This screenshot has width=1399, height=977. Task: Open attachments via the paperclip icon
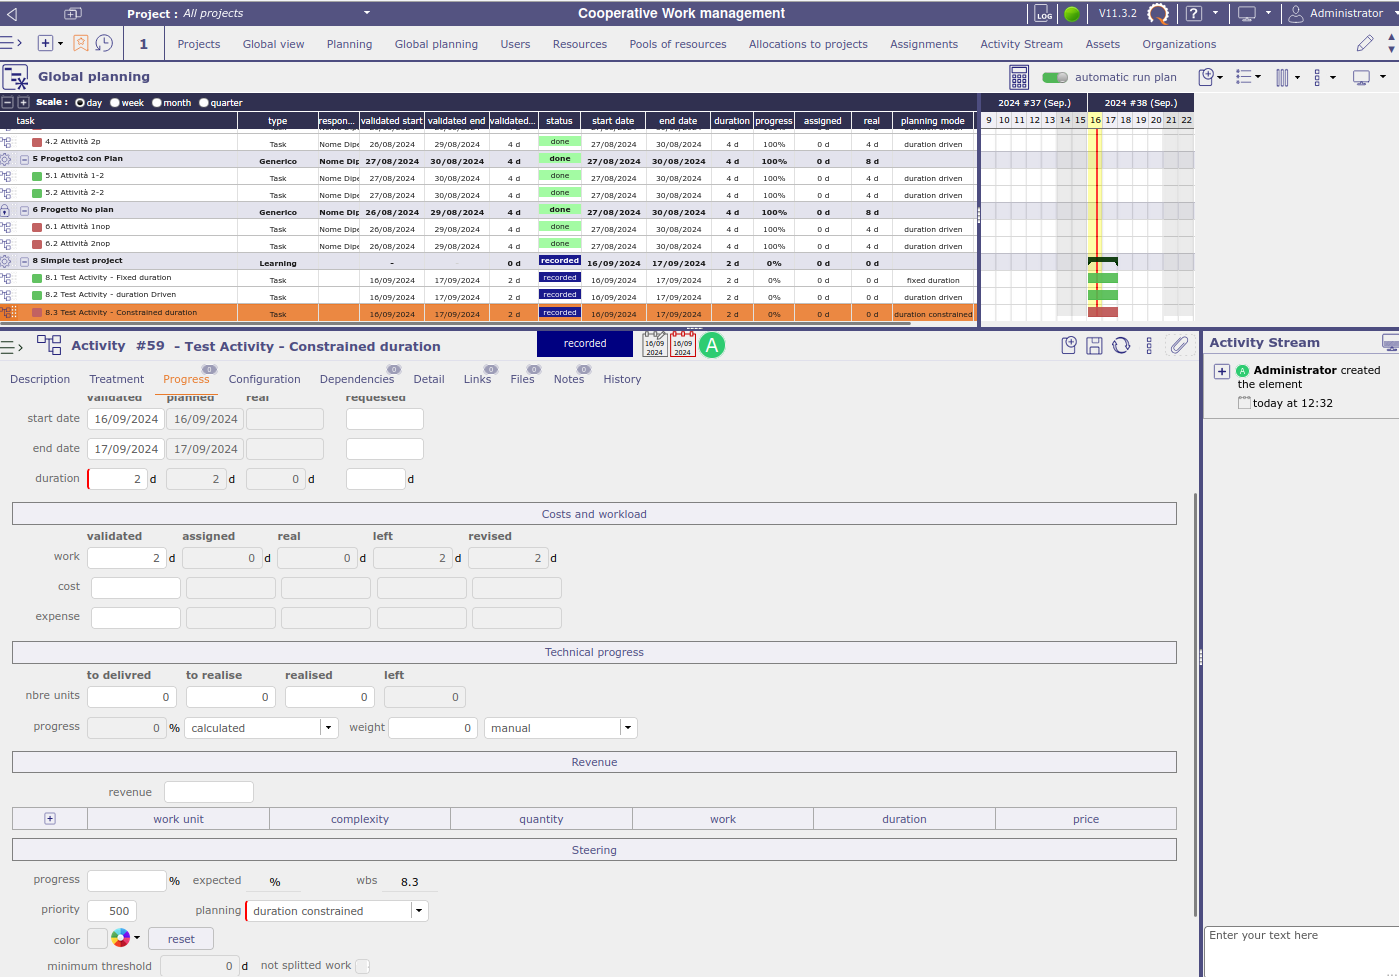pyautogui.click(x=1180, y=345)
